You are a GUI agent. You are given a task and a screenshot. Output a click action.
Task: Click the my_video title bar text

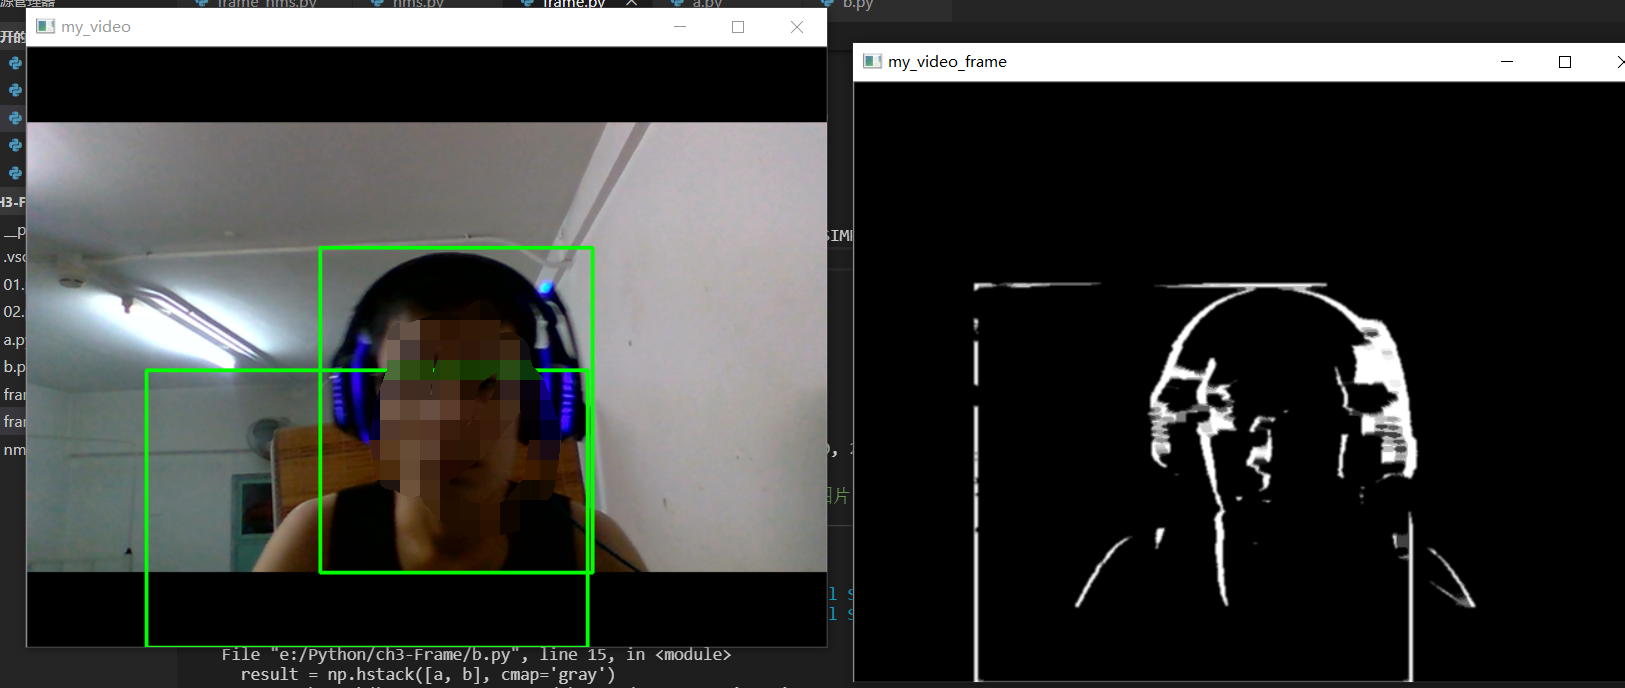(96, 27)
